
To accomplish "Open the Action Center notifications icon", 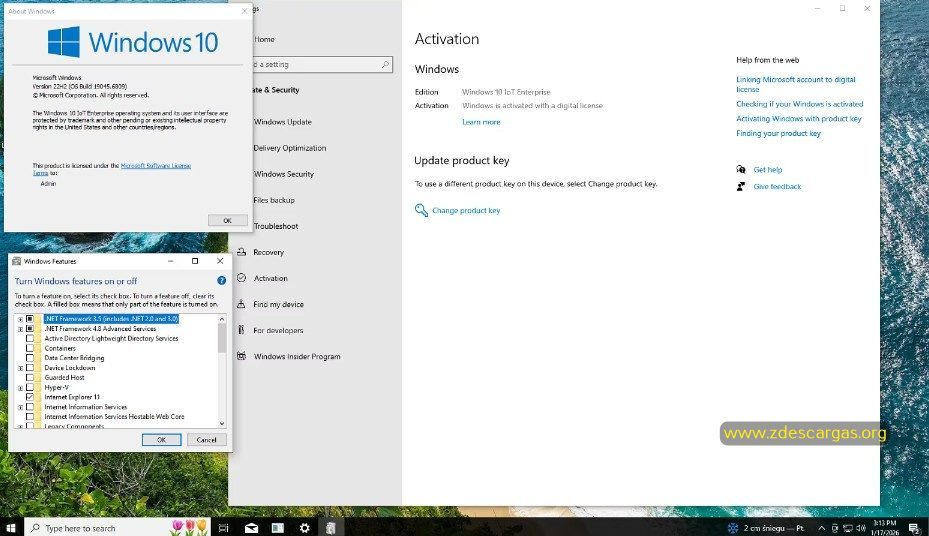I will click(x=914, y=528).
